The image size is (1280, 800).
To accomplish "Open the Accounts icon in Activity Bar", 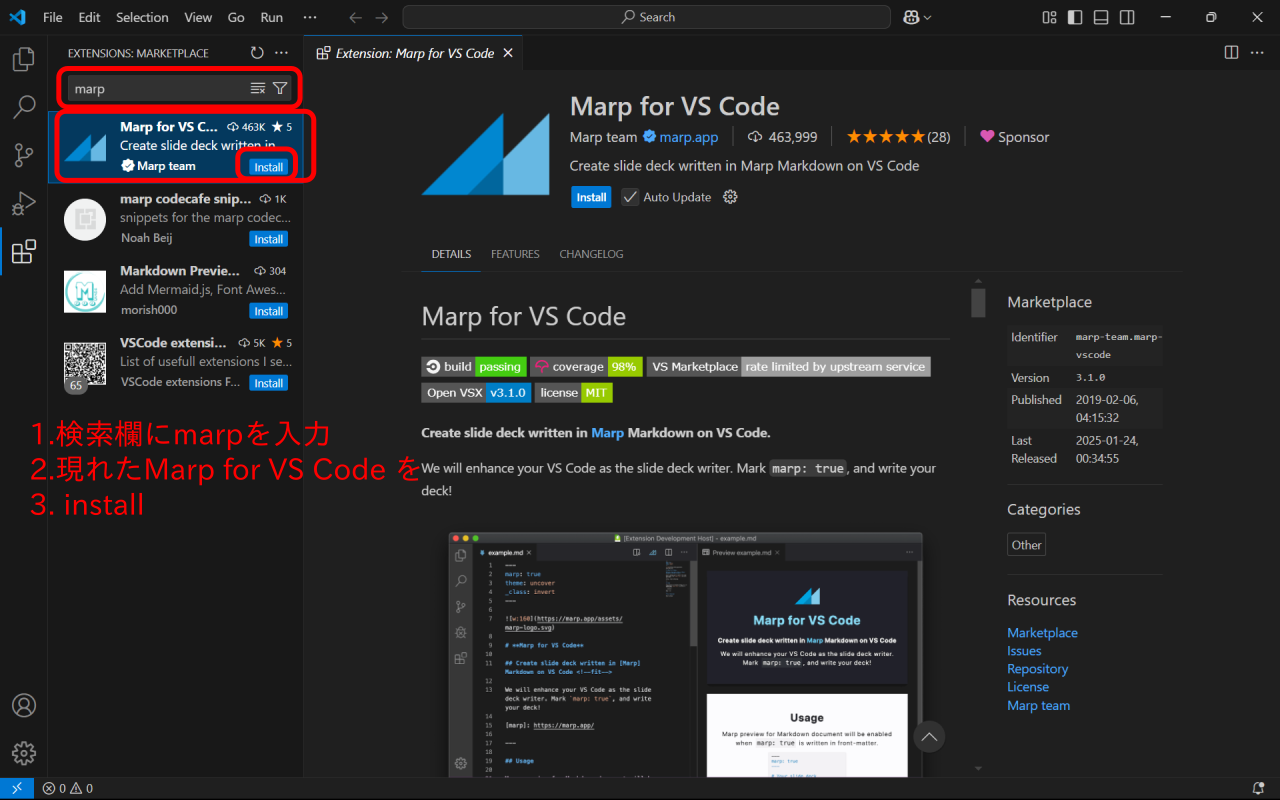I will point(24,705).
